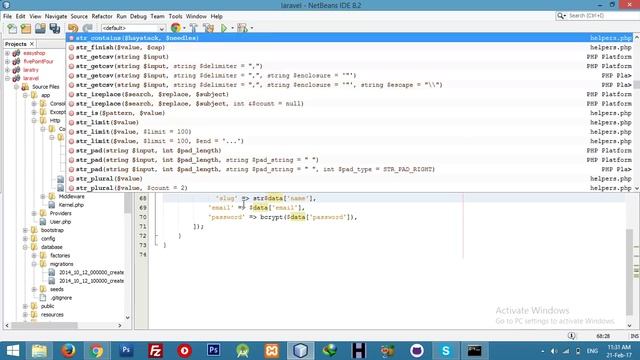This screenshot has width=640, height=360.
Task: Open Firefox from the taskbar
Action: 68,351
